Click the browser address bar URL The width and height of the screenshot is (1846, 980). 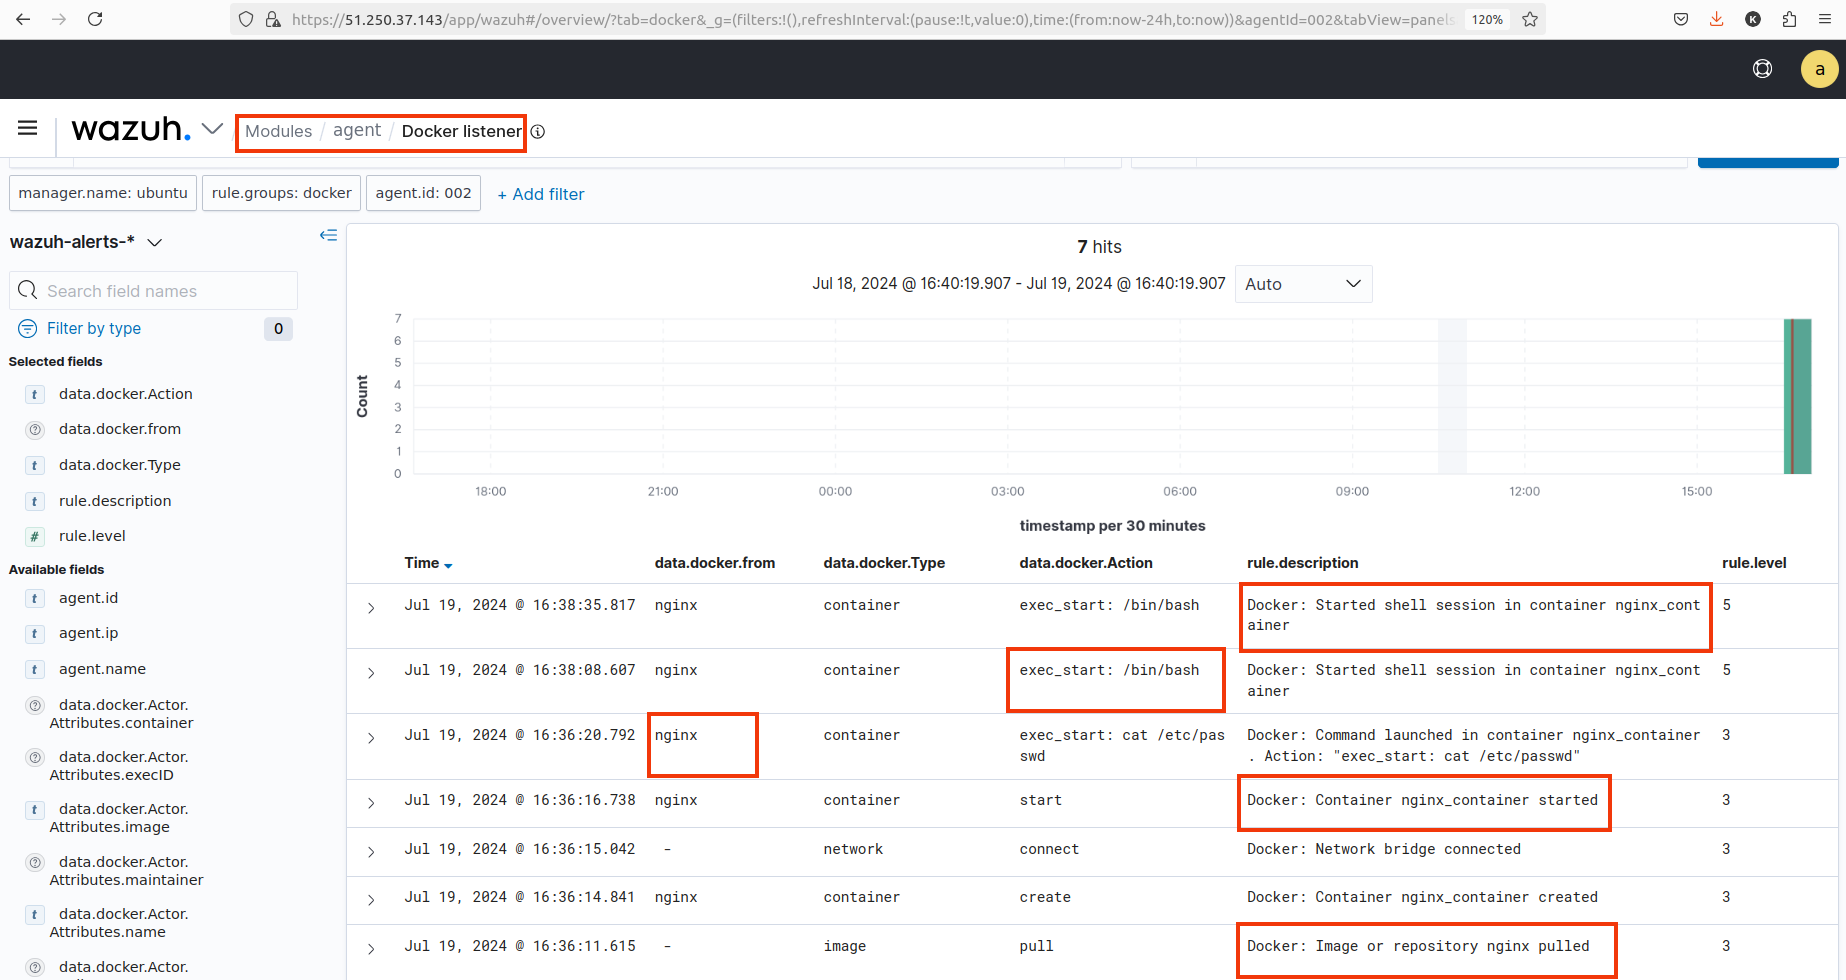pos(872,19)
